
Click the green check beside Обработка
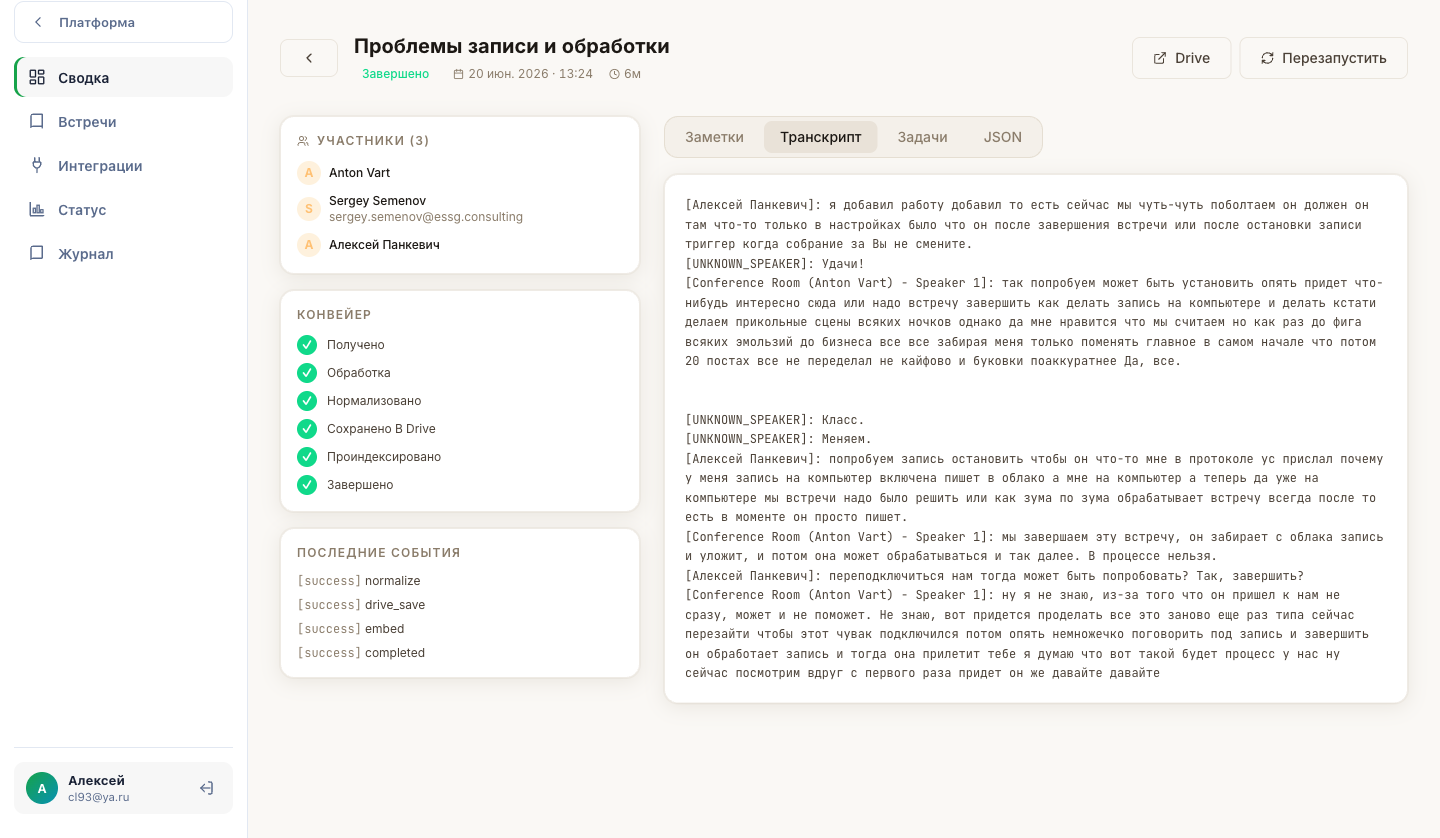307,373
